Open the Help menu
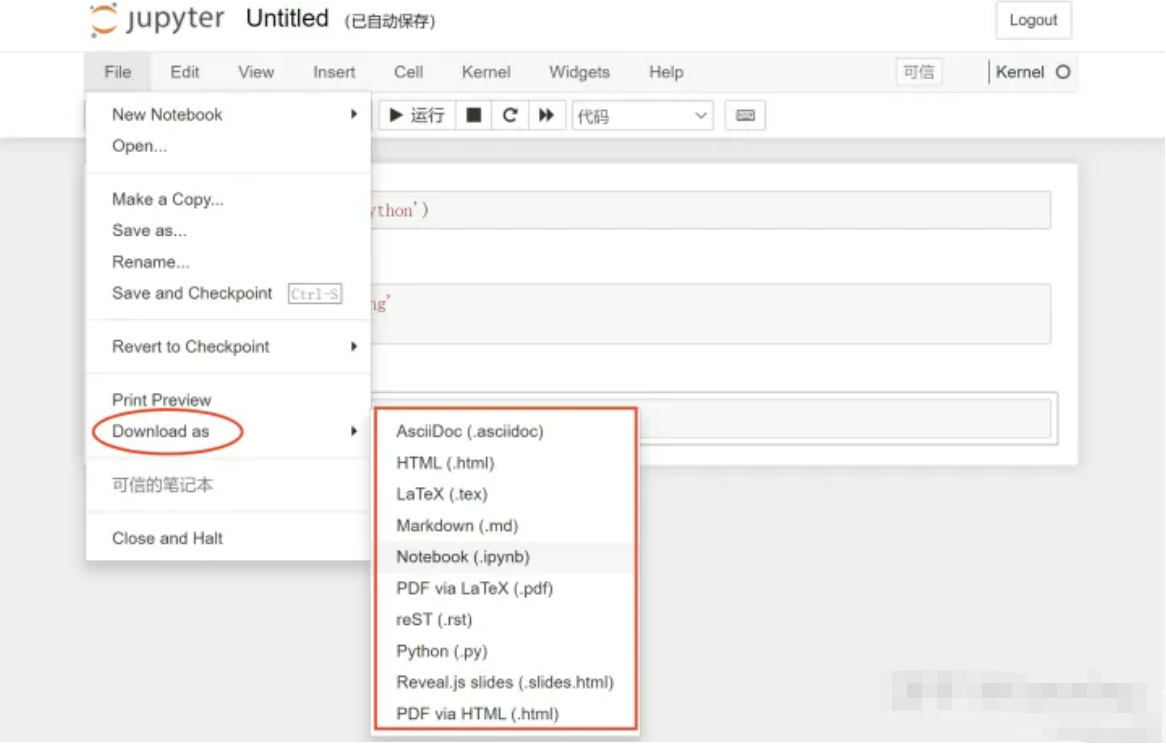The image size is (1166, 744). click(666, 72)
